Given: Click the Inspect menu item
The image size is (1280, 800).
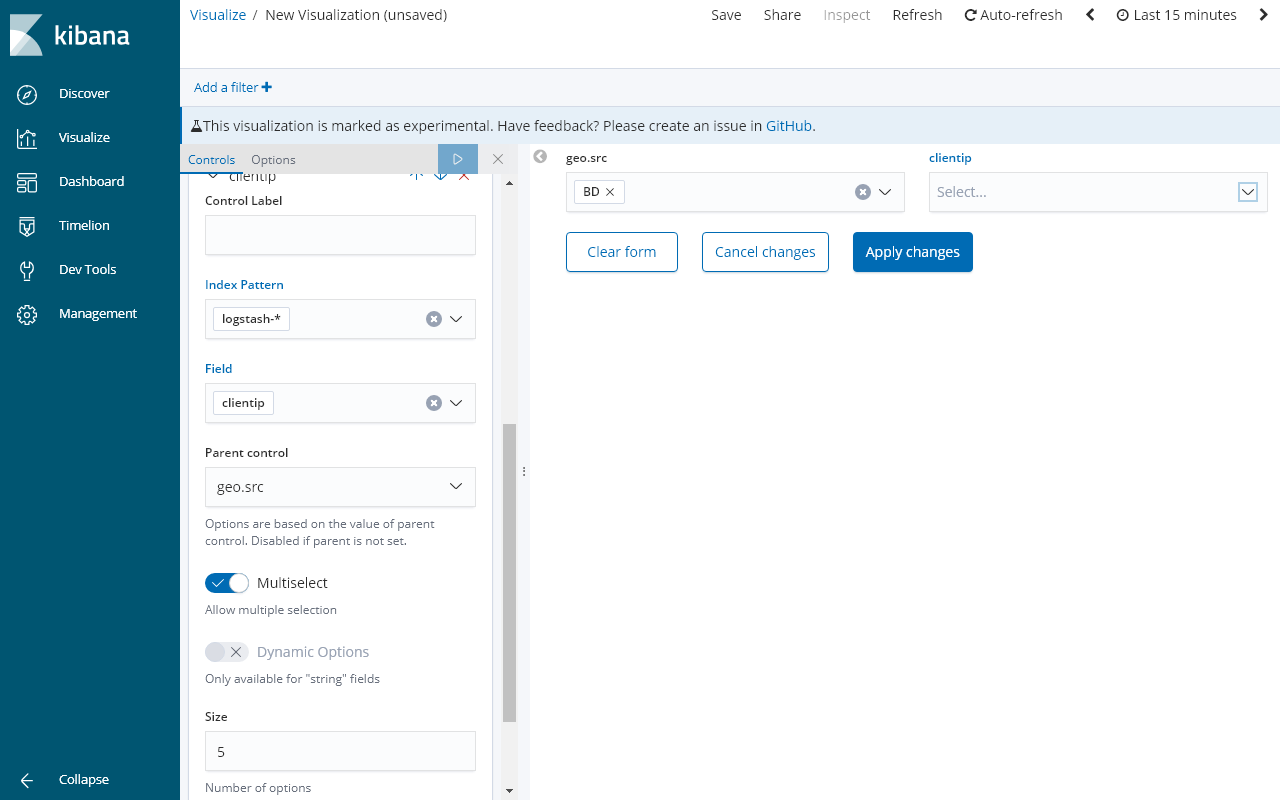Looking at the screenshot, I should pyautogui.click(x=847, y=15).
